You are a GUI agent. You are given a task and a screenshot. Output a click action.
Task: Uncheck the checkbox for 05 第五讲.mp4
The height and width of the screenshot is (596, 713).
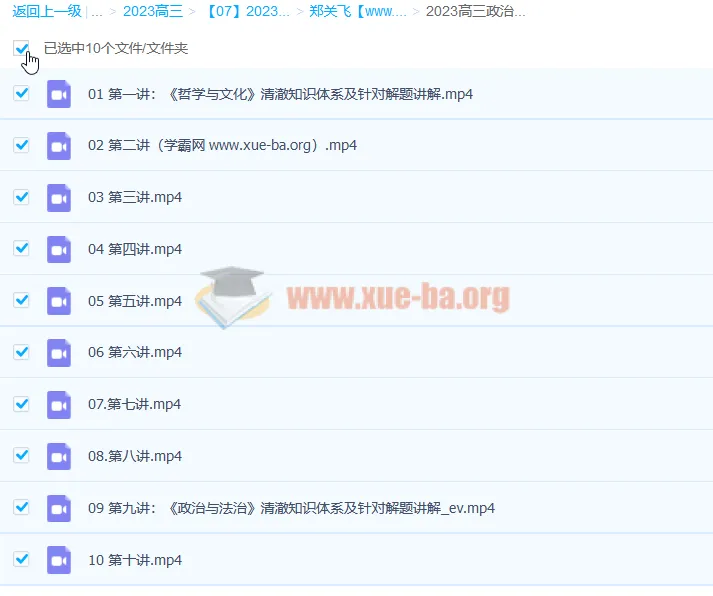click(x=21, y=300)
